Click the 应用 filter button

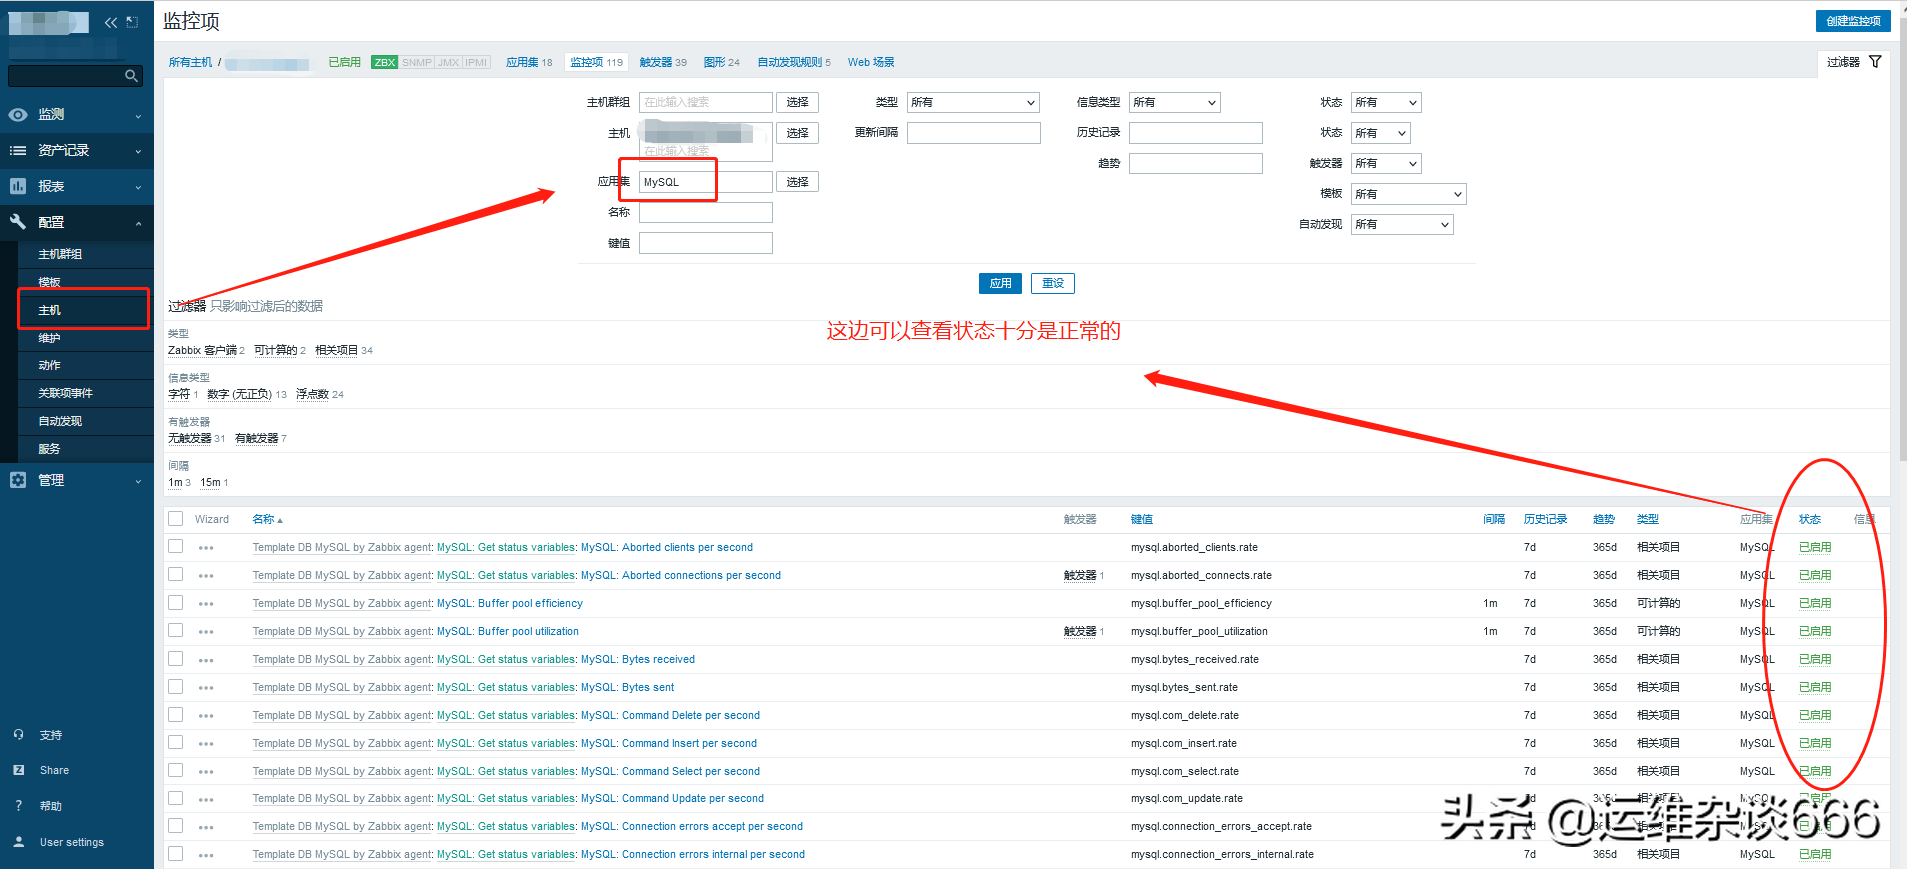1000,283
